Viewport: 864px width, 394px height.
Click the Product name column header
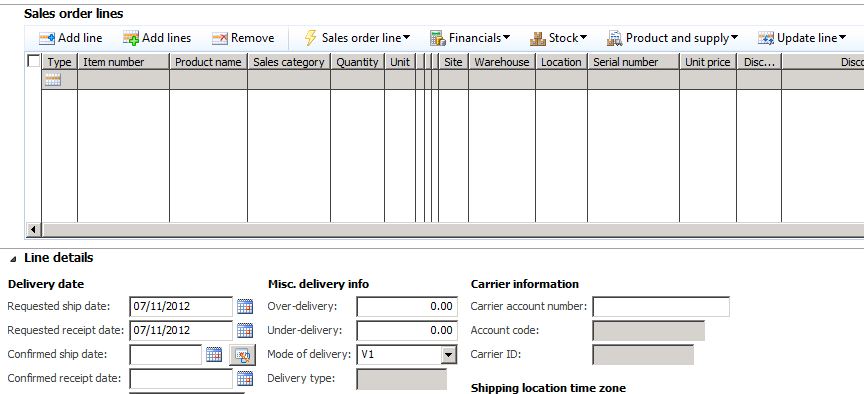[208, 62]
